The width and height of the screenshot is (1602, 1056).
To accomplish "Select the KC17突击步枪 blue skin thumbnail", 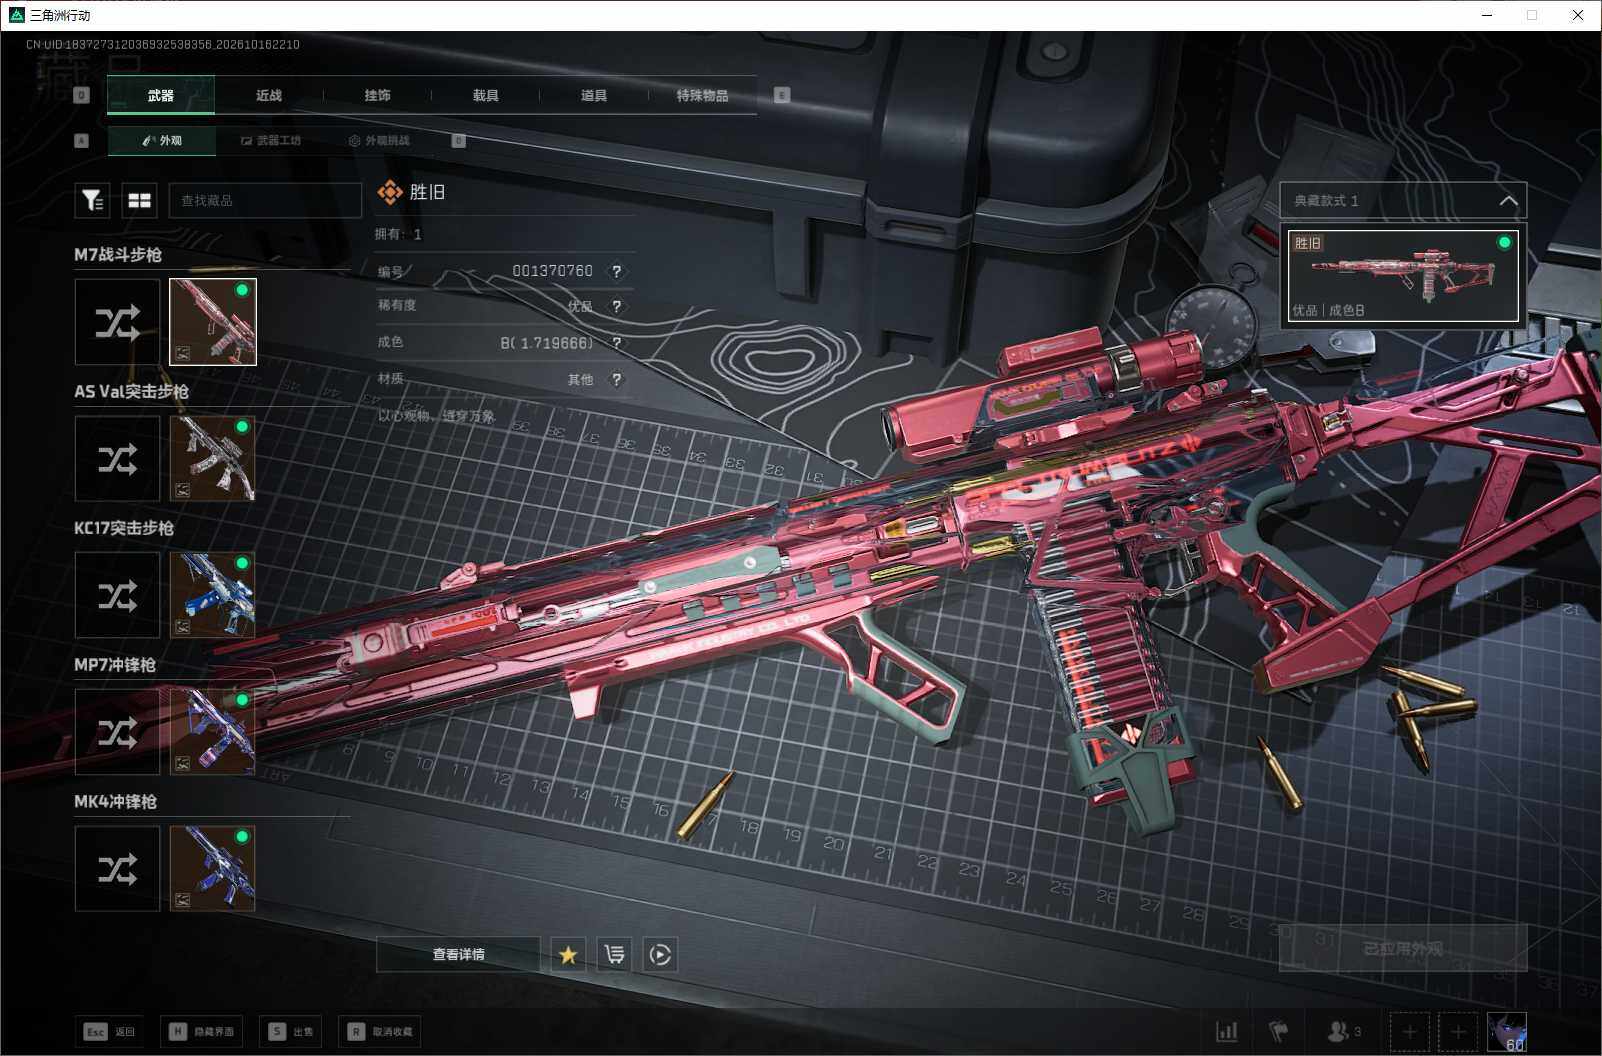I will (213, 596).
